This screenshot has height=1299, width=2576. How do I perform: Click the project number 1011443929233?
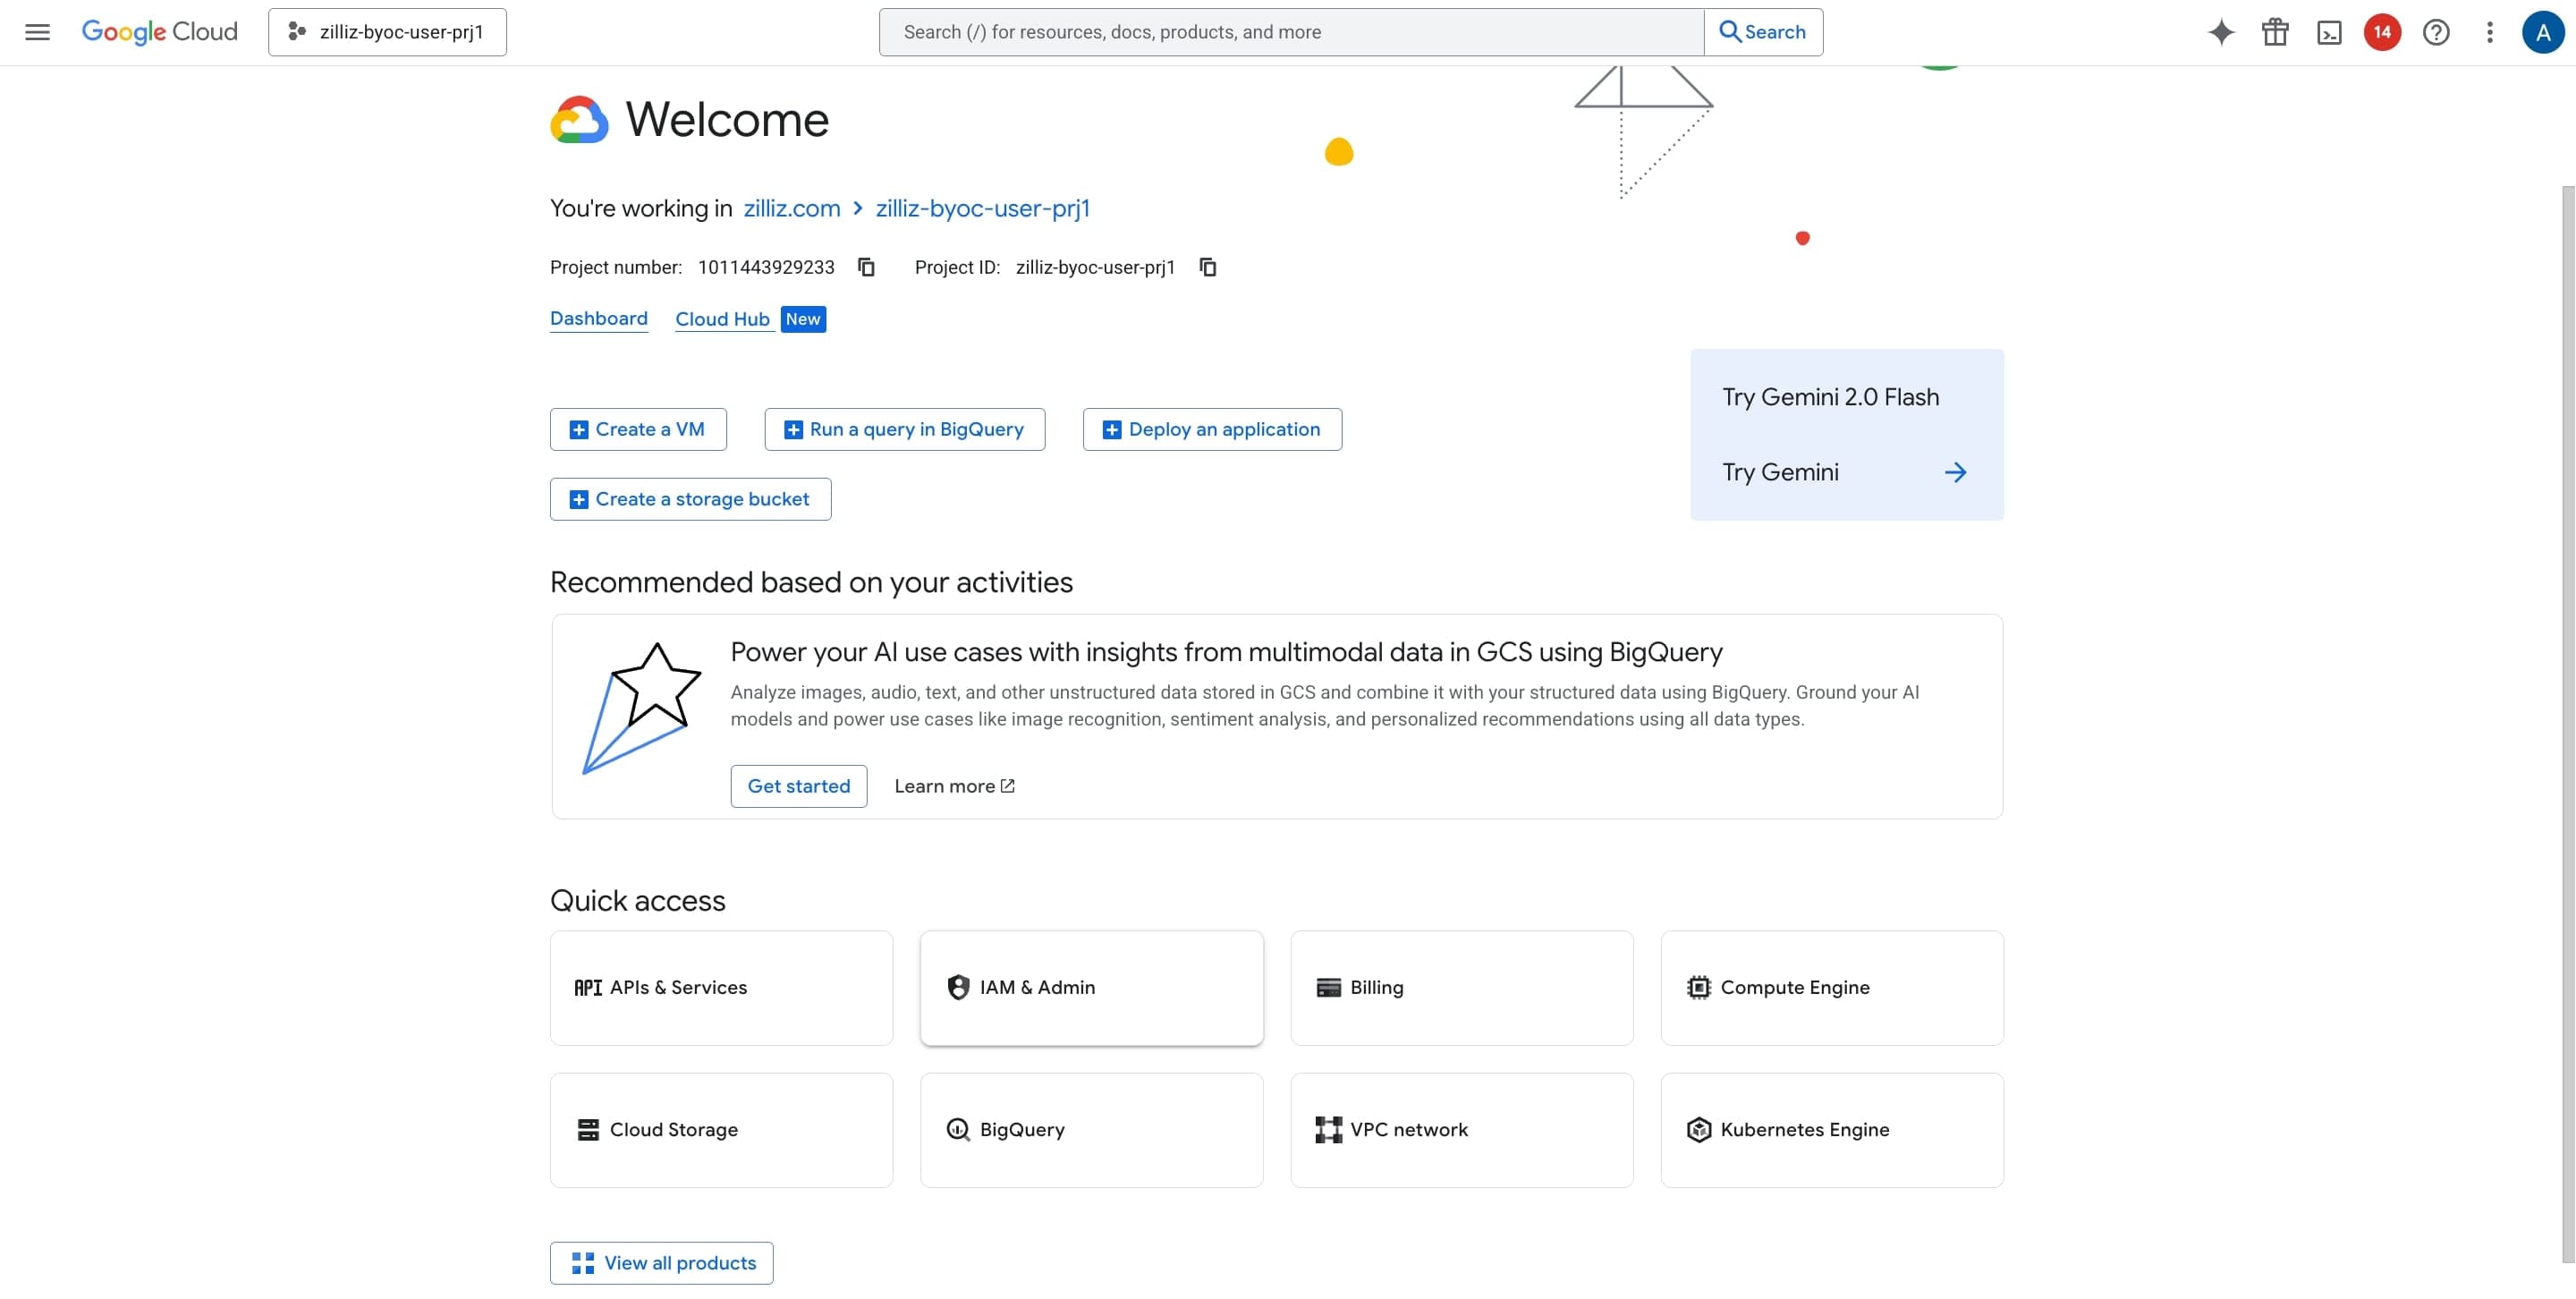(766, 267)
